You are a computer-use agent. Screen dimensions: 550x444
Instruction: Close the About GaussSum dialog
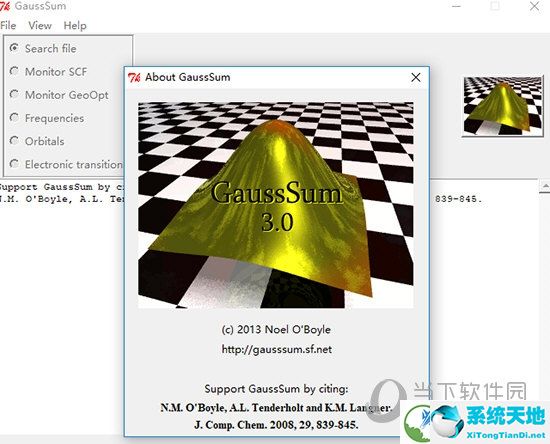pyautogui.click(x=416, y=77)
